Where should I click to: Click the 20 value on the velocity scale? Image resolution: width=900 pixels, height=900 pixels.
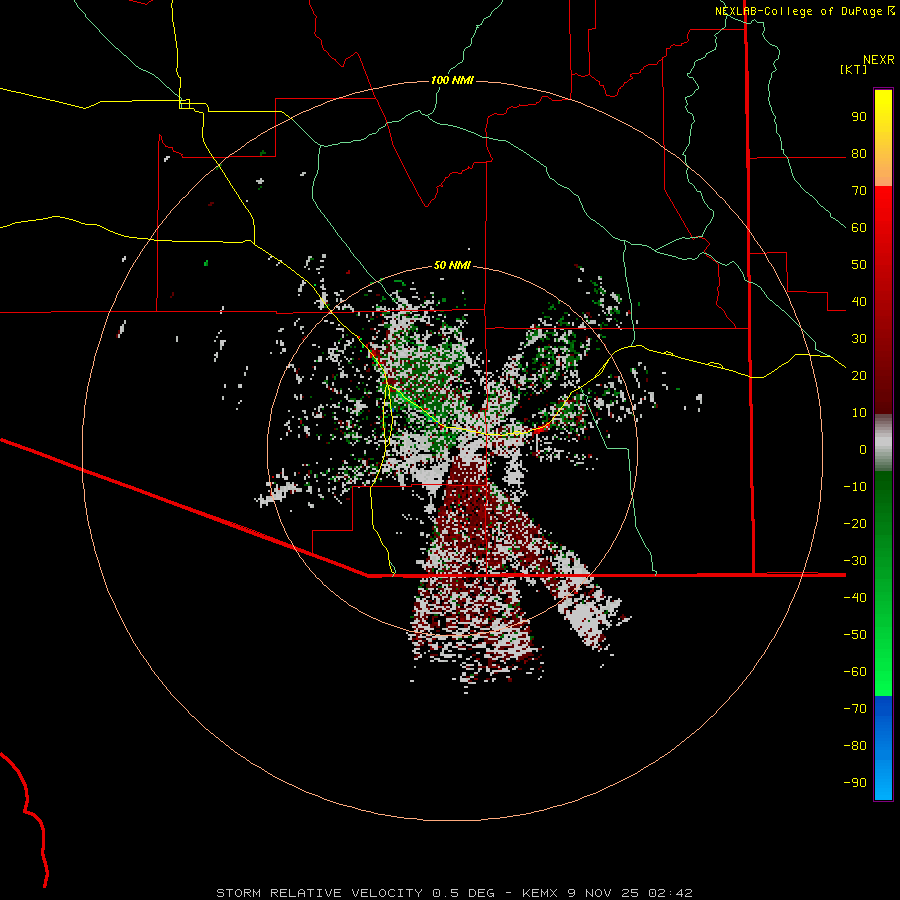859,376
